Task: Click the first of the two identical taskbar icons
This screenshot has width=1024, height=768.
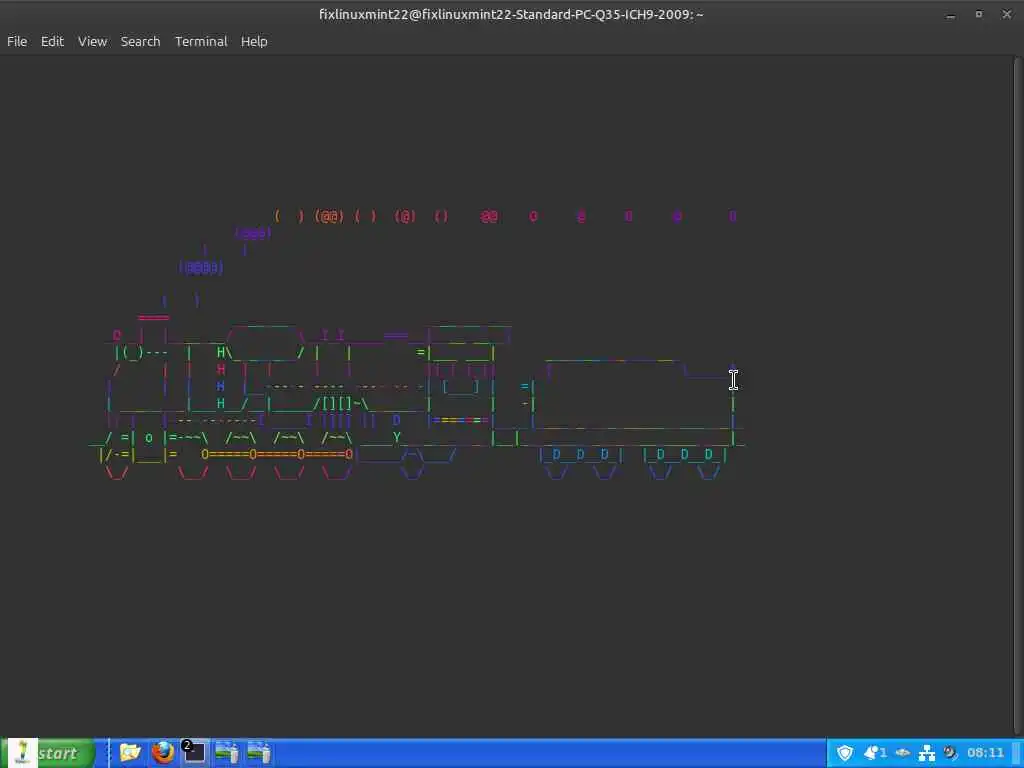Action: 227,752
